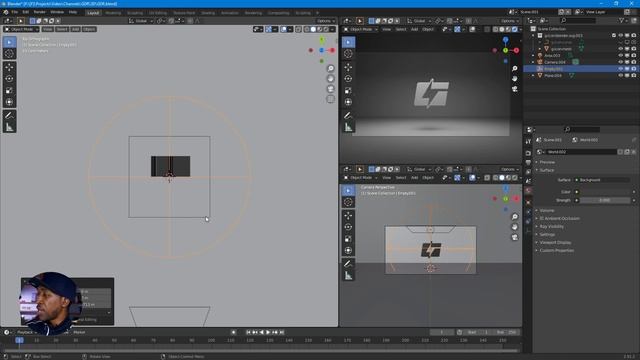640x360 pixels.
Task: Toggle visibility eye for Area.003
Action: click(620, 56)
